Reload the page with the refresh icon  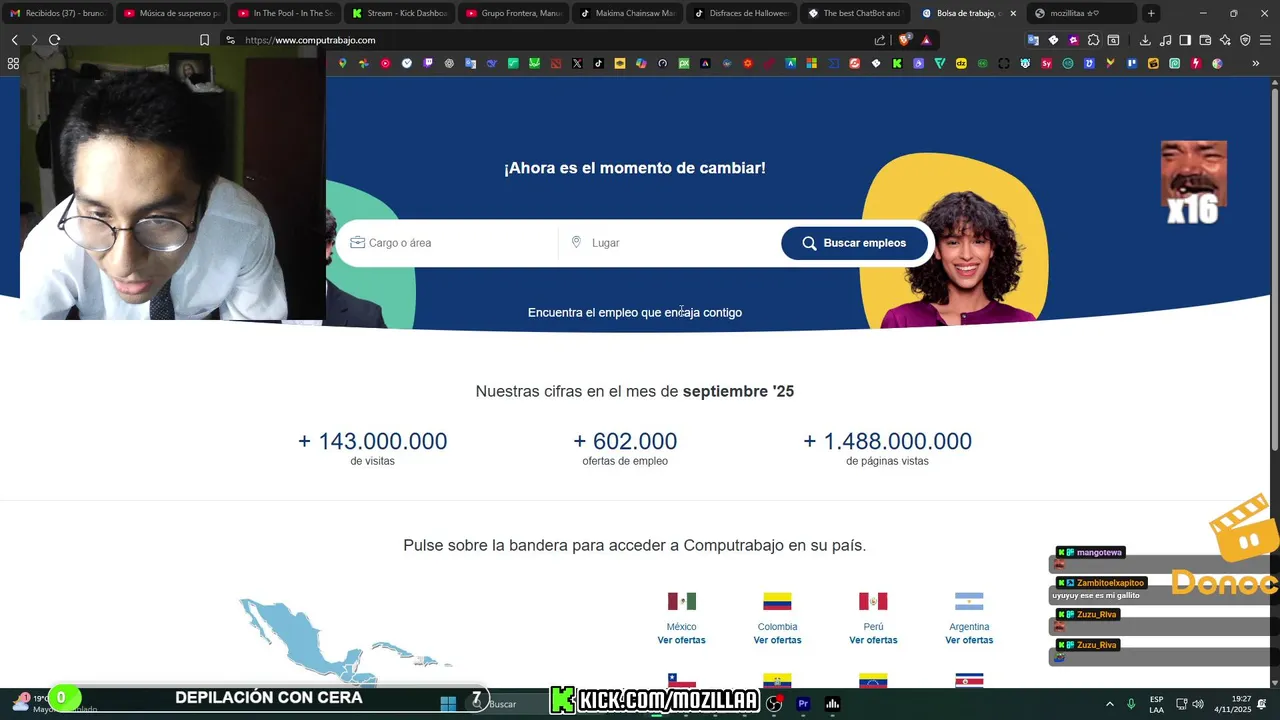[54, 40]
